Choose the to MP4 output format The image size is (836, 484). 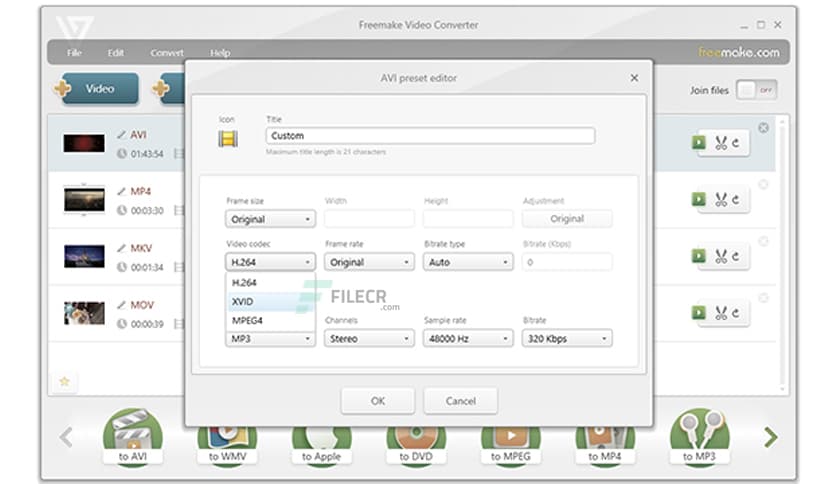pyautogui.click(x=605, y=447)
